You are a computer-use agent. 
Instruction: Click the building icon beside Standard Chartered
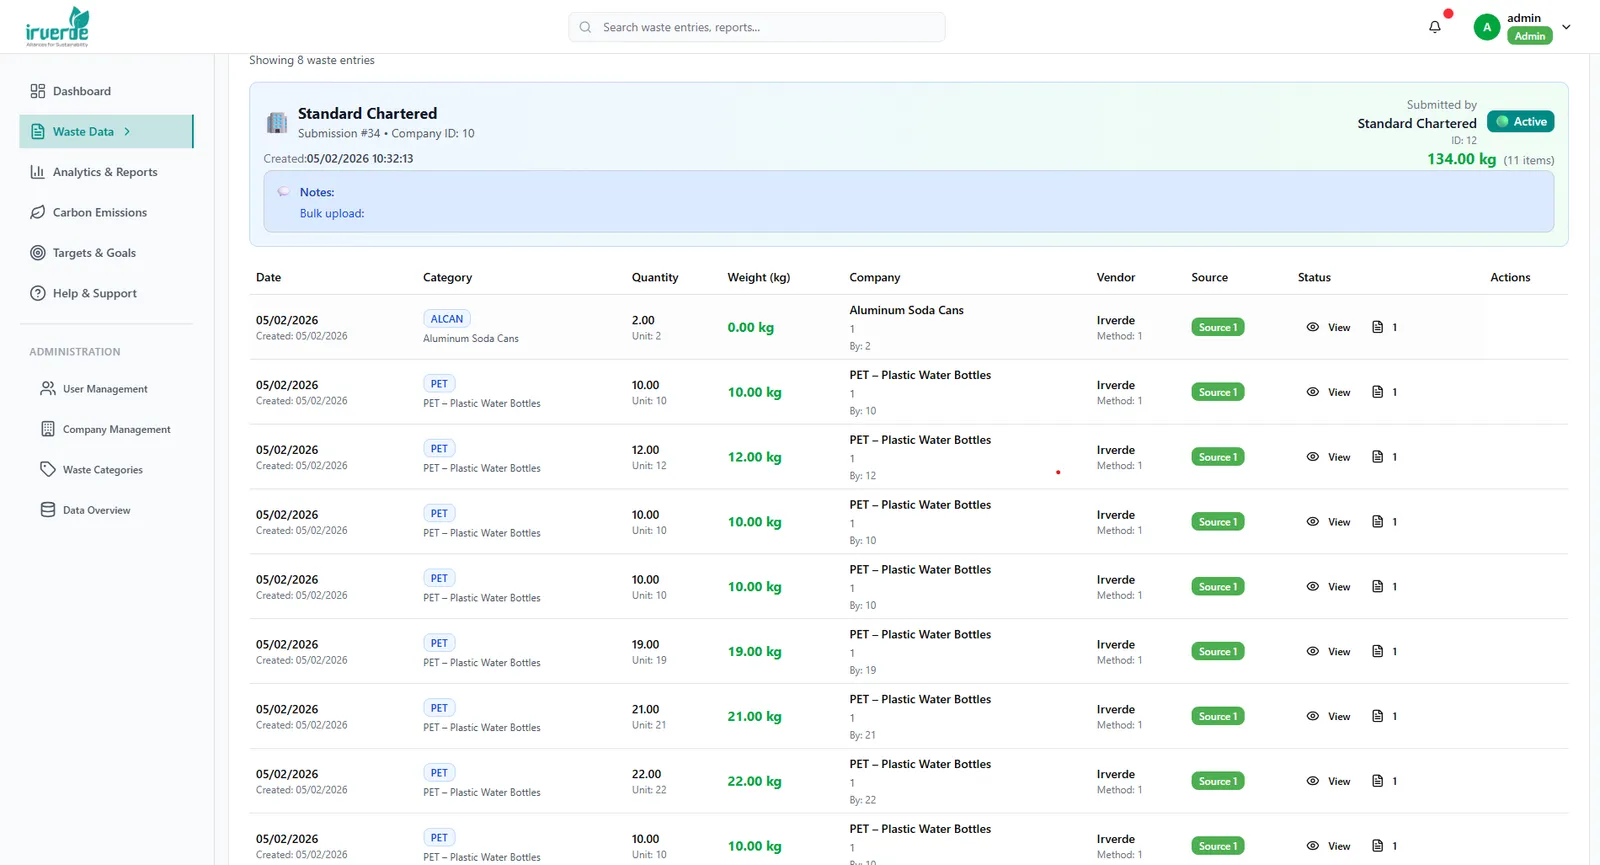click(277, 122)
